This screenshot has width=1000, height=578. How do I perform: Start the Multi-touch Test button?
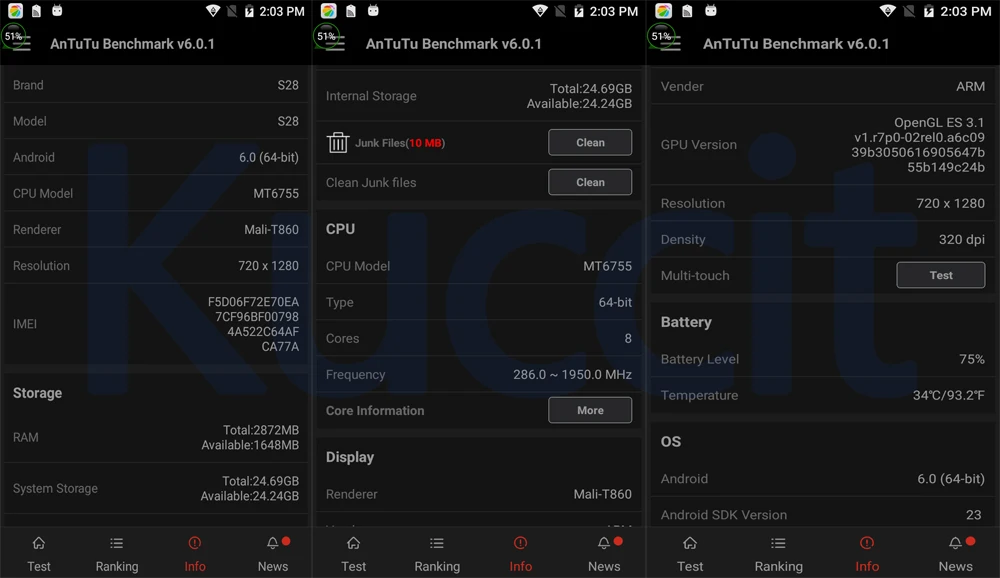coord(941,275)
